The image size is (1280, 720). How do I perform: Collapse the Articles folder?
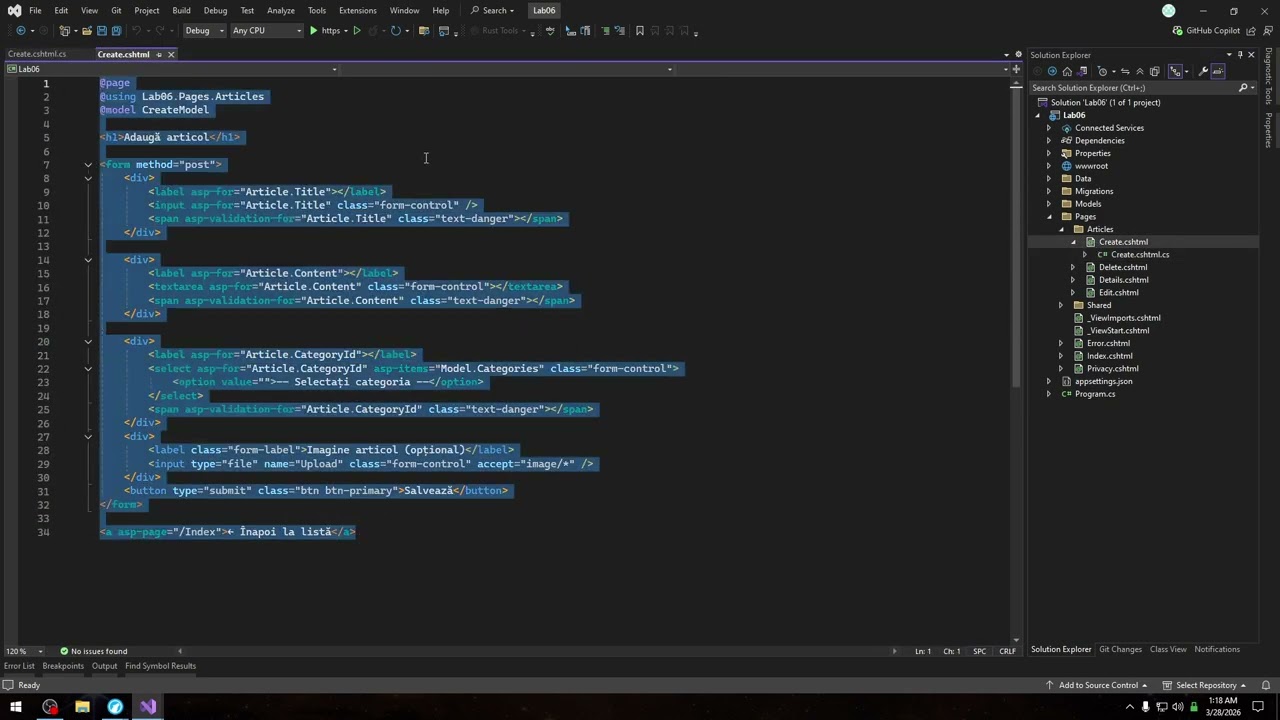coord(1061,229)
